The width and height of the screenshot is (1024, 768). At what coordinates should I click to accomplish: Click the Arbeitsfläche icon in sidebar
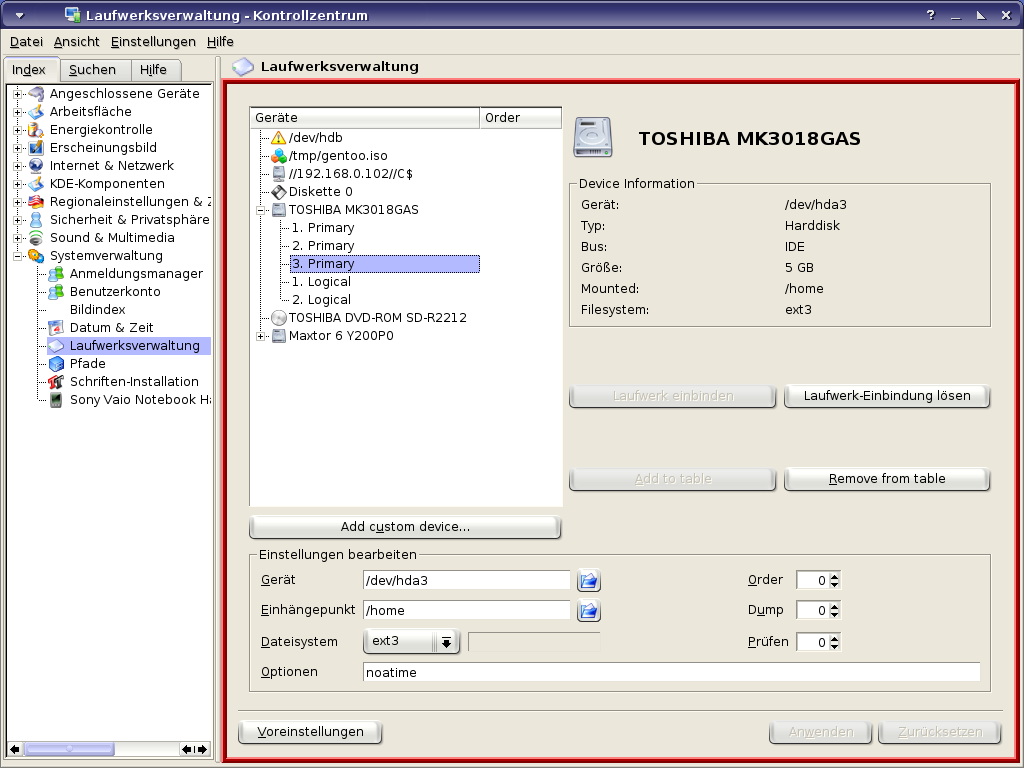pos(37,112)
